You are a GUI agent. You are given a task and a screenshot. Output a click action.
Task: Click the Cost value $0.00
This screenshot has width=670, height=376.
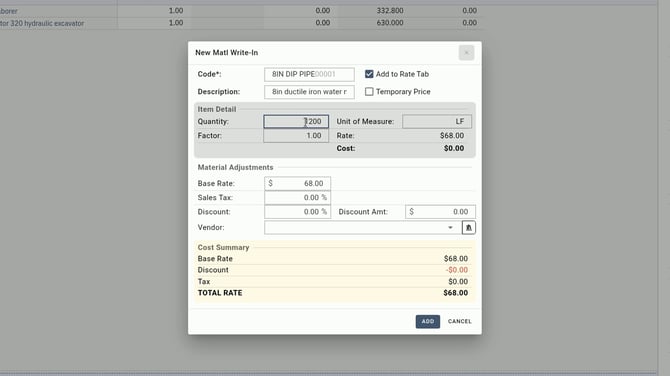454,148
